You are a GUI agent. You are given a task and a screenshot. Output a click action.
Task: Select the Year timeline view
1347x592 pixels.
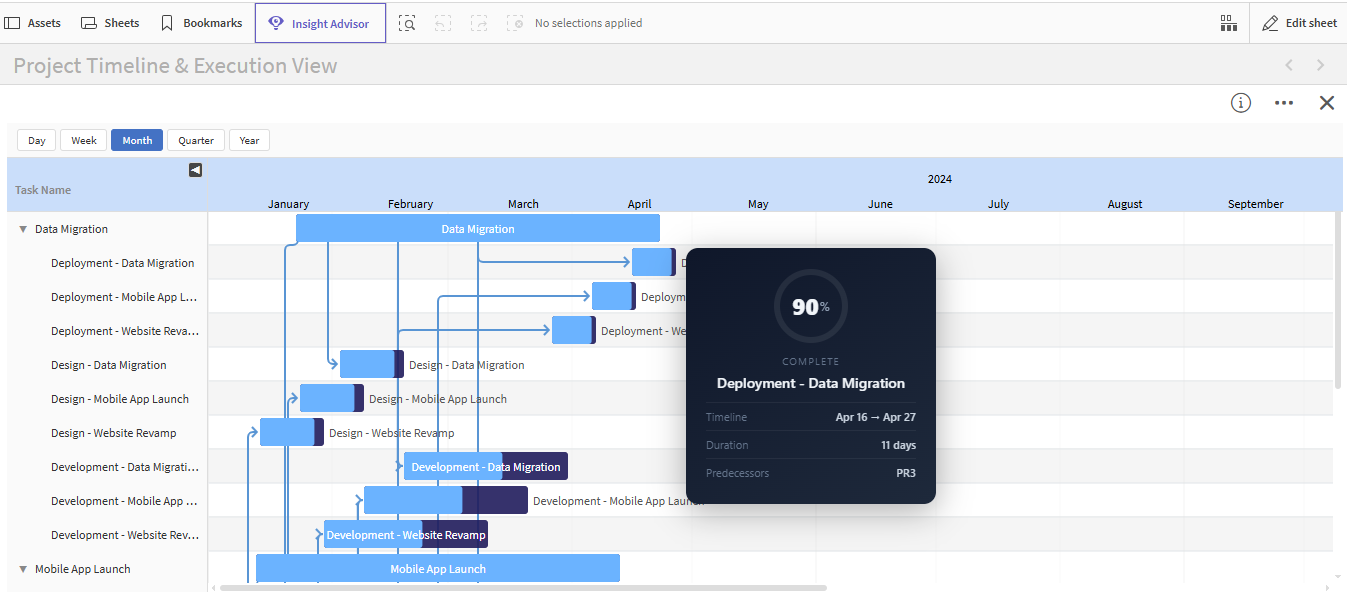(249, 141)
